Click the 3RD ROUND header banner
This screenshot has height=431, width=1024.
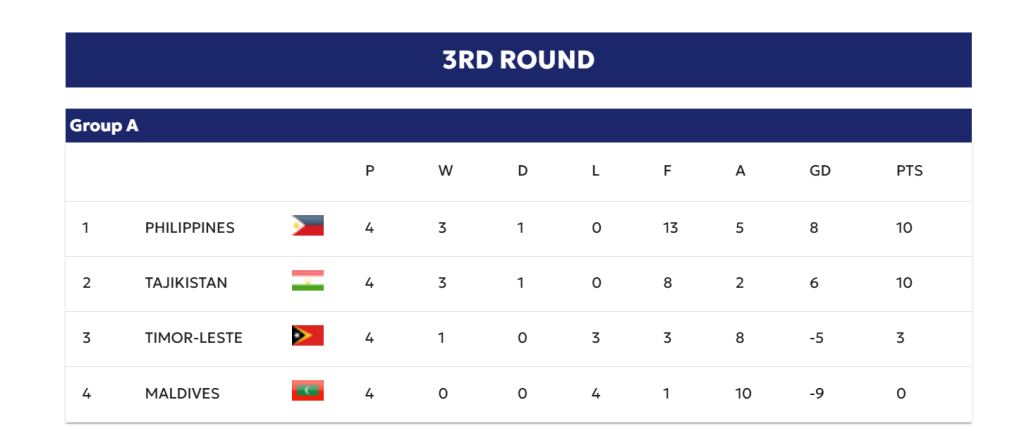[518, 60]
